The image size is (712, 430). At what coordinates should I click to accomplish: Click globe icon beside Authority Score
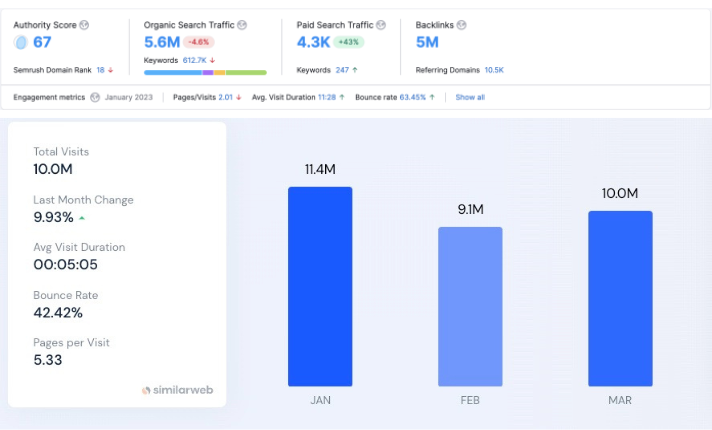[84, 25]
